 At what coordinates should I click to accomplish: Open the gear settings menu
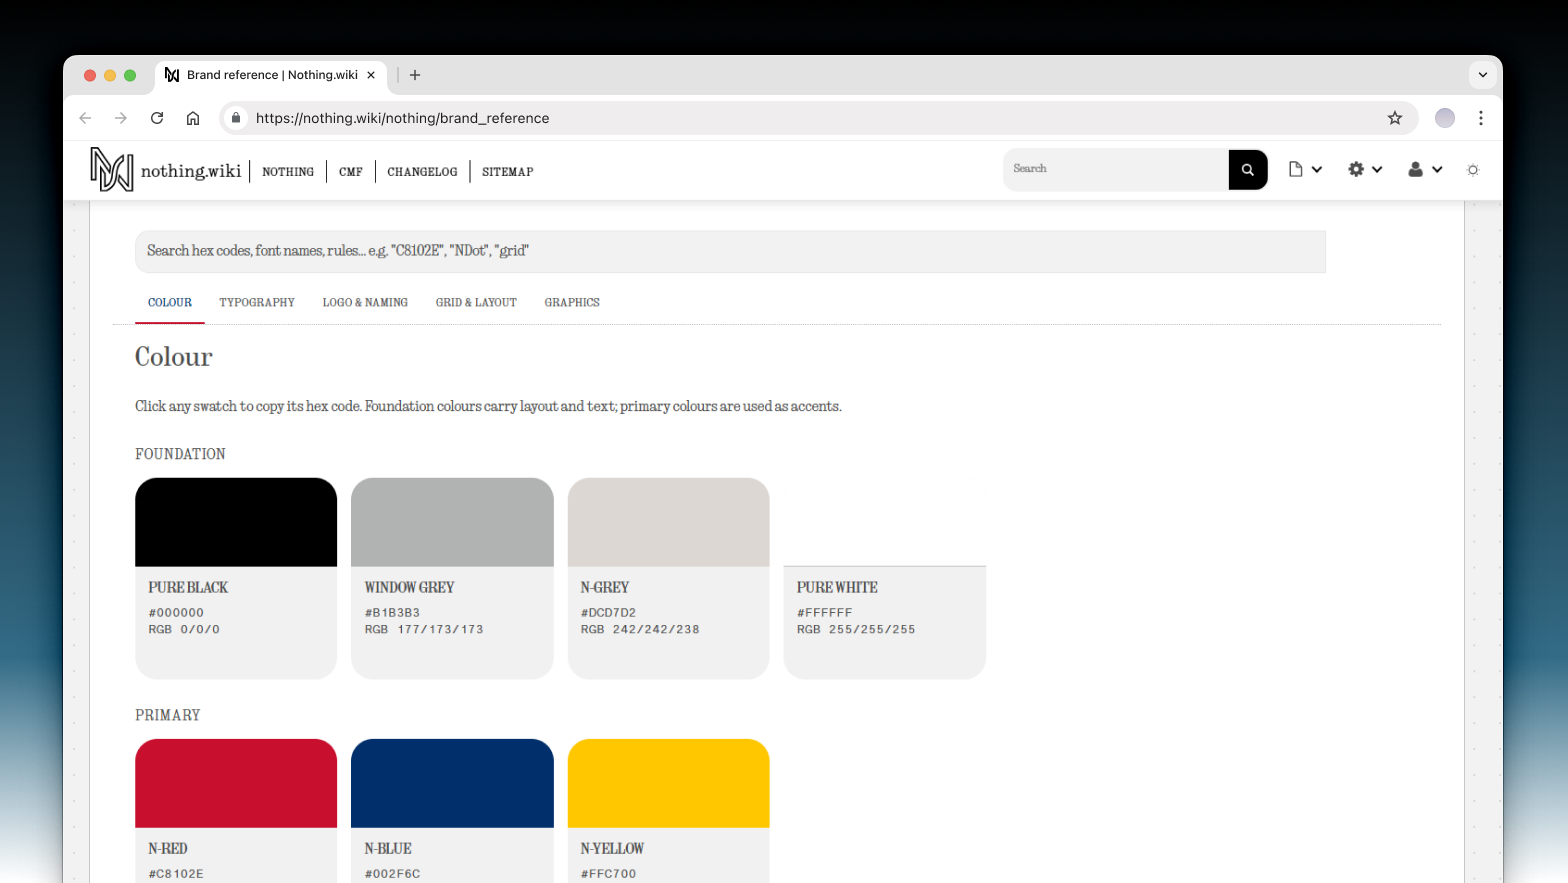1365,170
